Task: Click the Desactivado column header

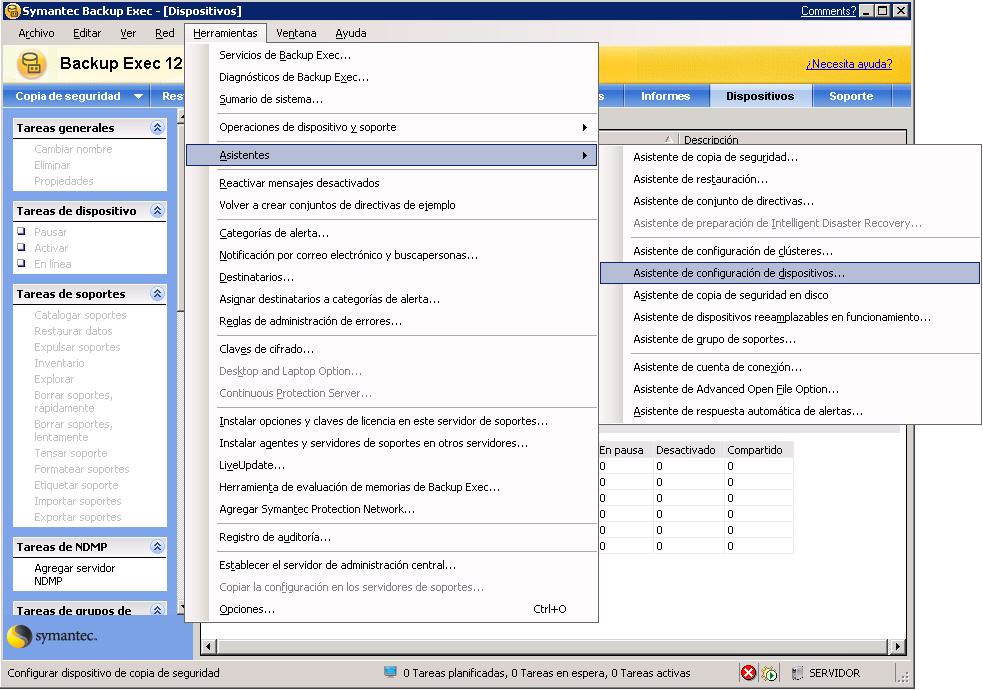Action: point(685,450)
